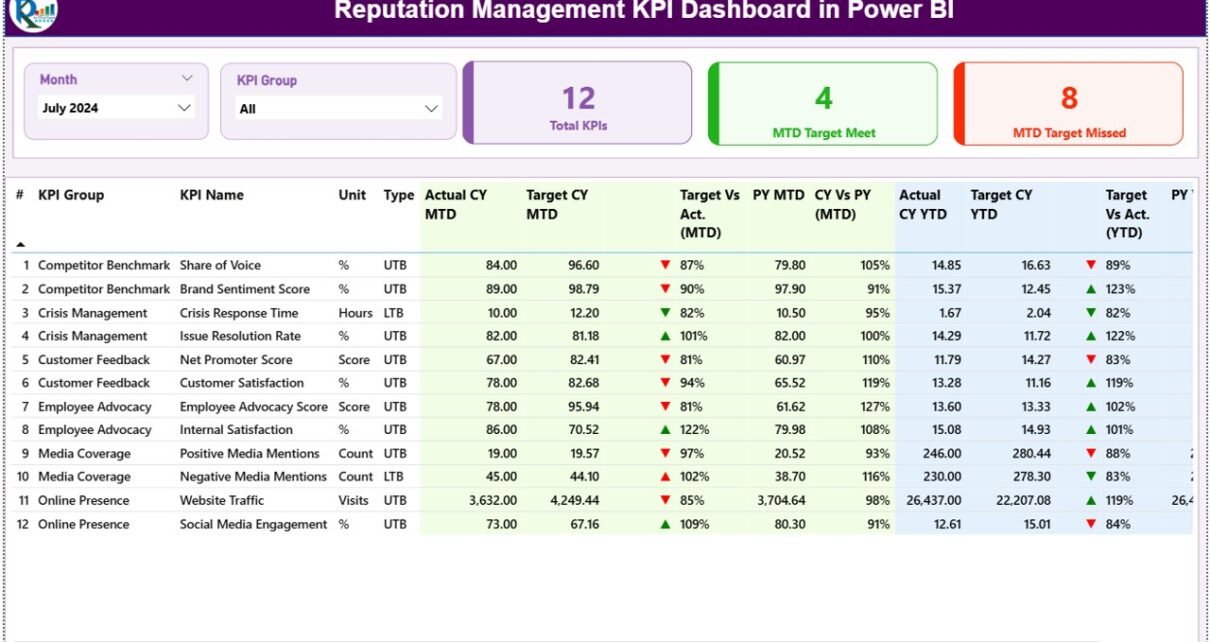1210x642 pixels.
Task: Click red up arrow for Negative Media Mentions MTD
Action: click(x=665, y=478)
